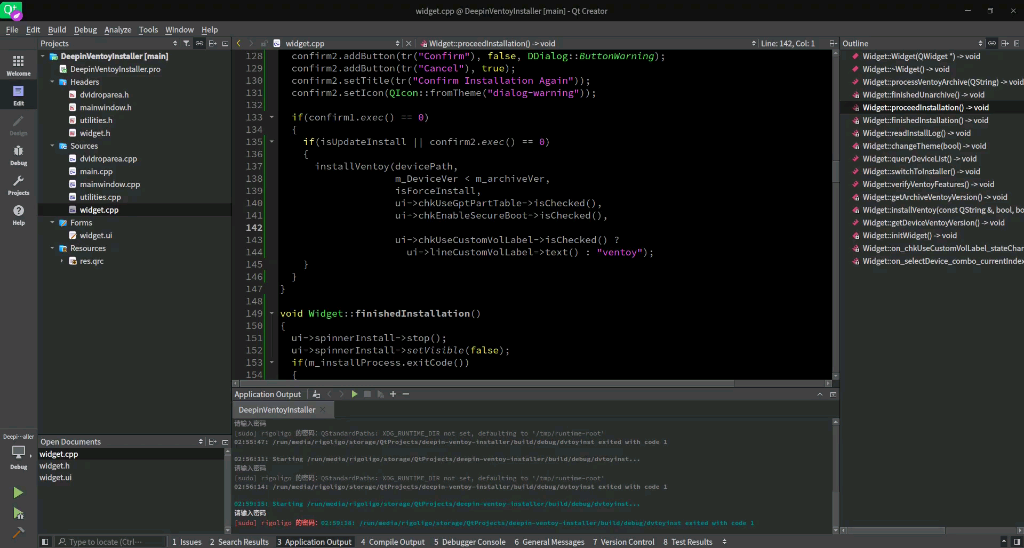Show the 1 Issues pane

click(x=187, y=542)
